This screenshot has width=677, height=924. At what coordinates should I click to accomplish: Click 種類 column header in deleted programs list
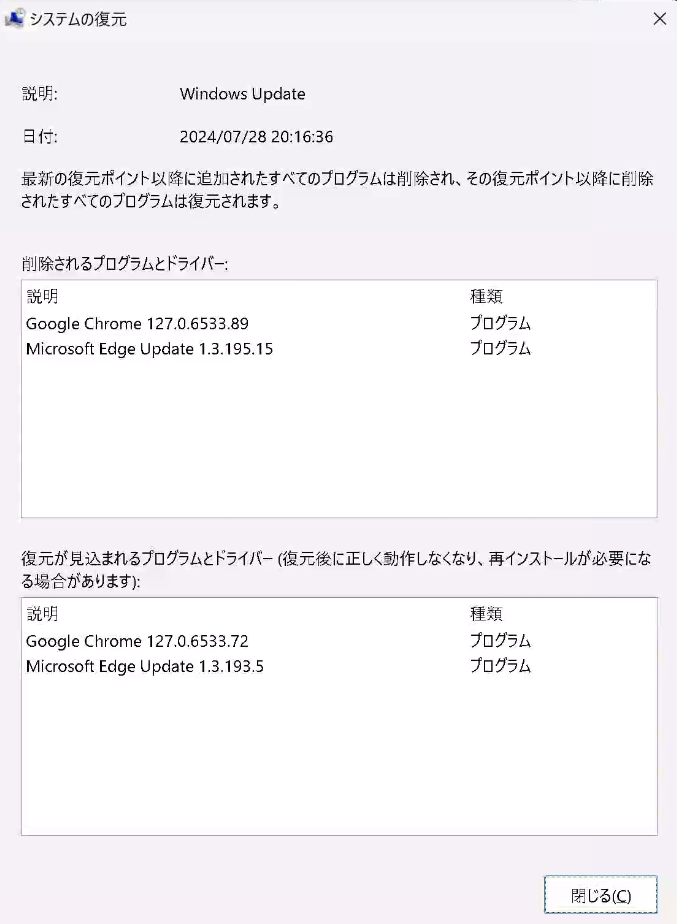point(486,296)
